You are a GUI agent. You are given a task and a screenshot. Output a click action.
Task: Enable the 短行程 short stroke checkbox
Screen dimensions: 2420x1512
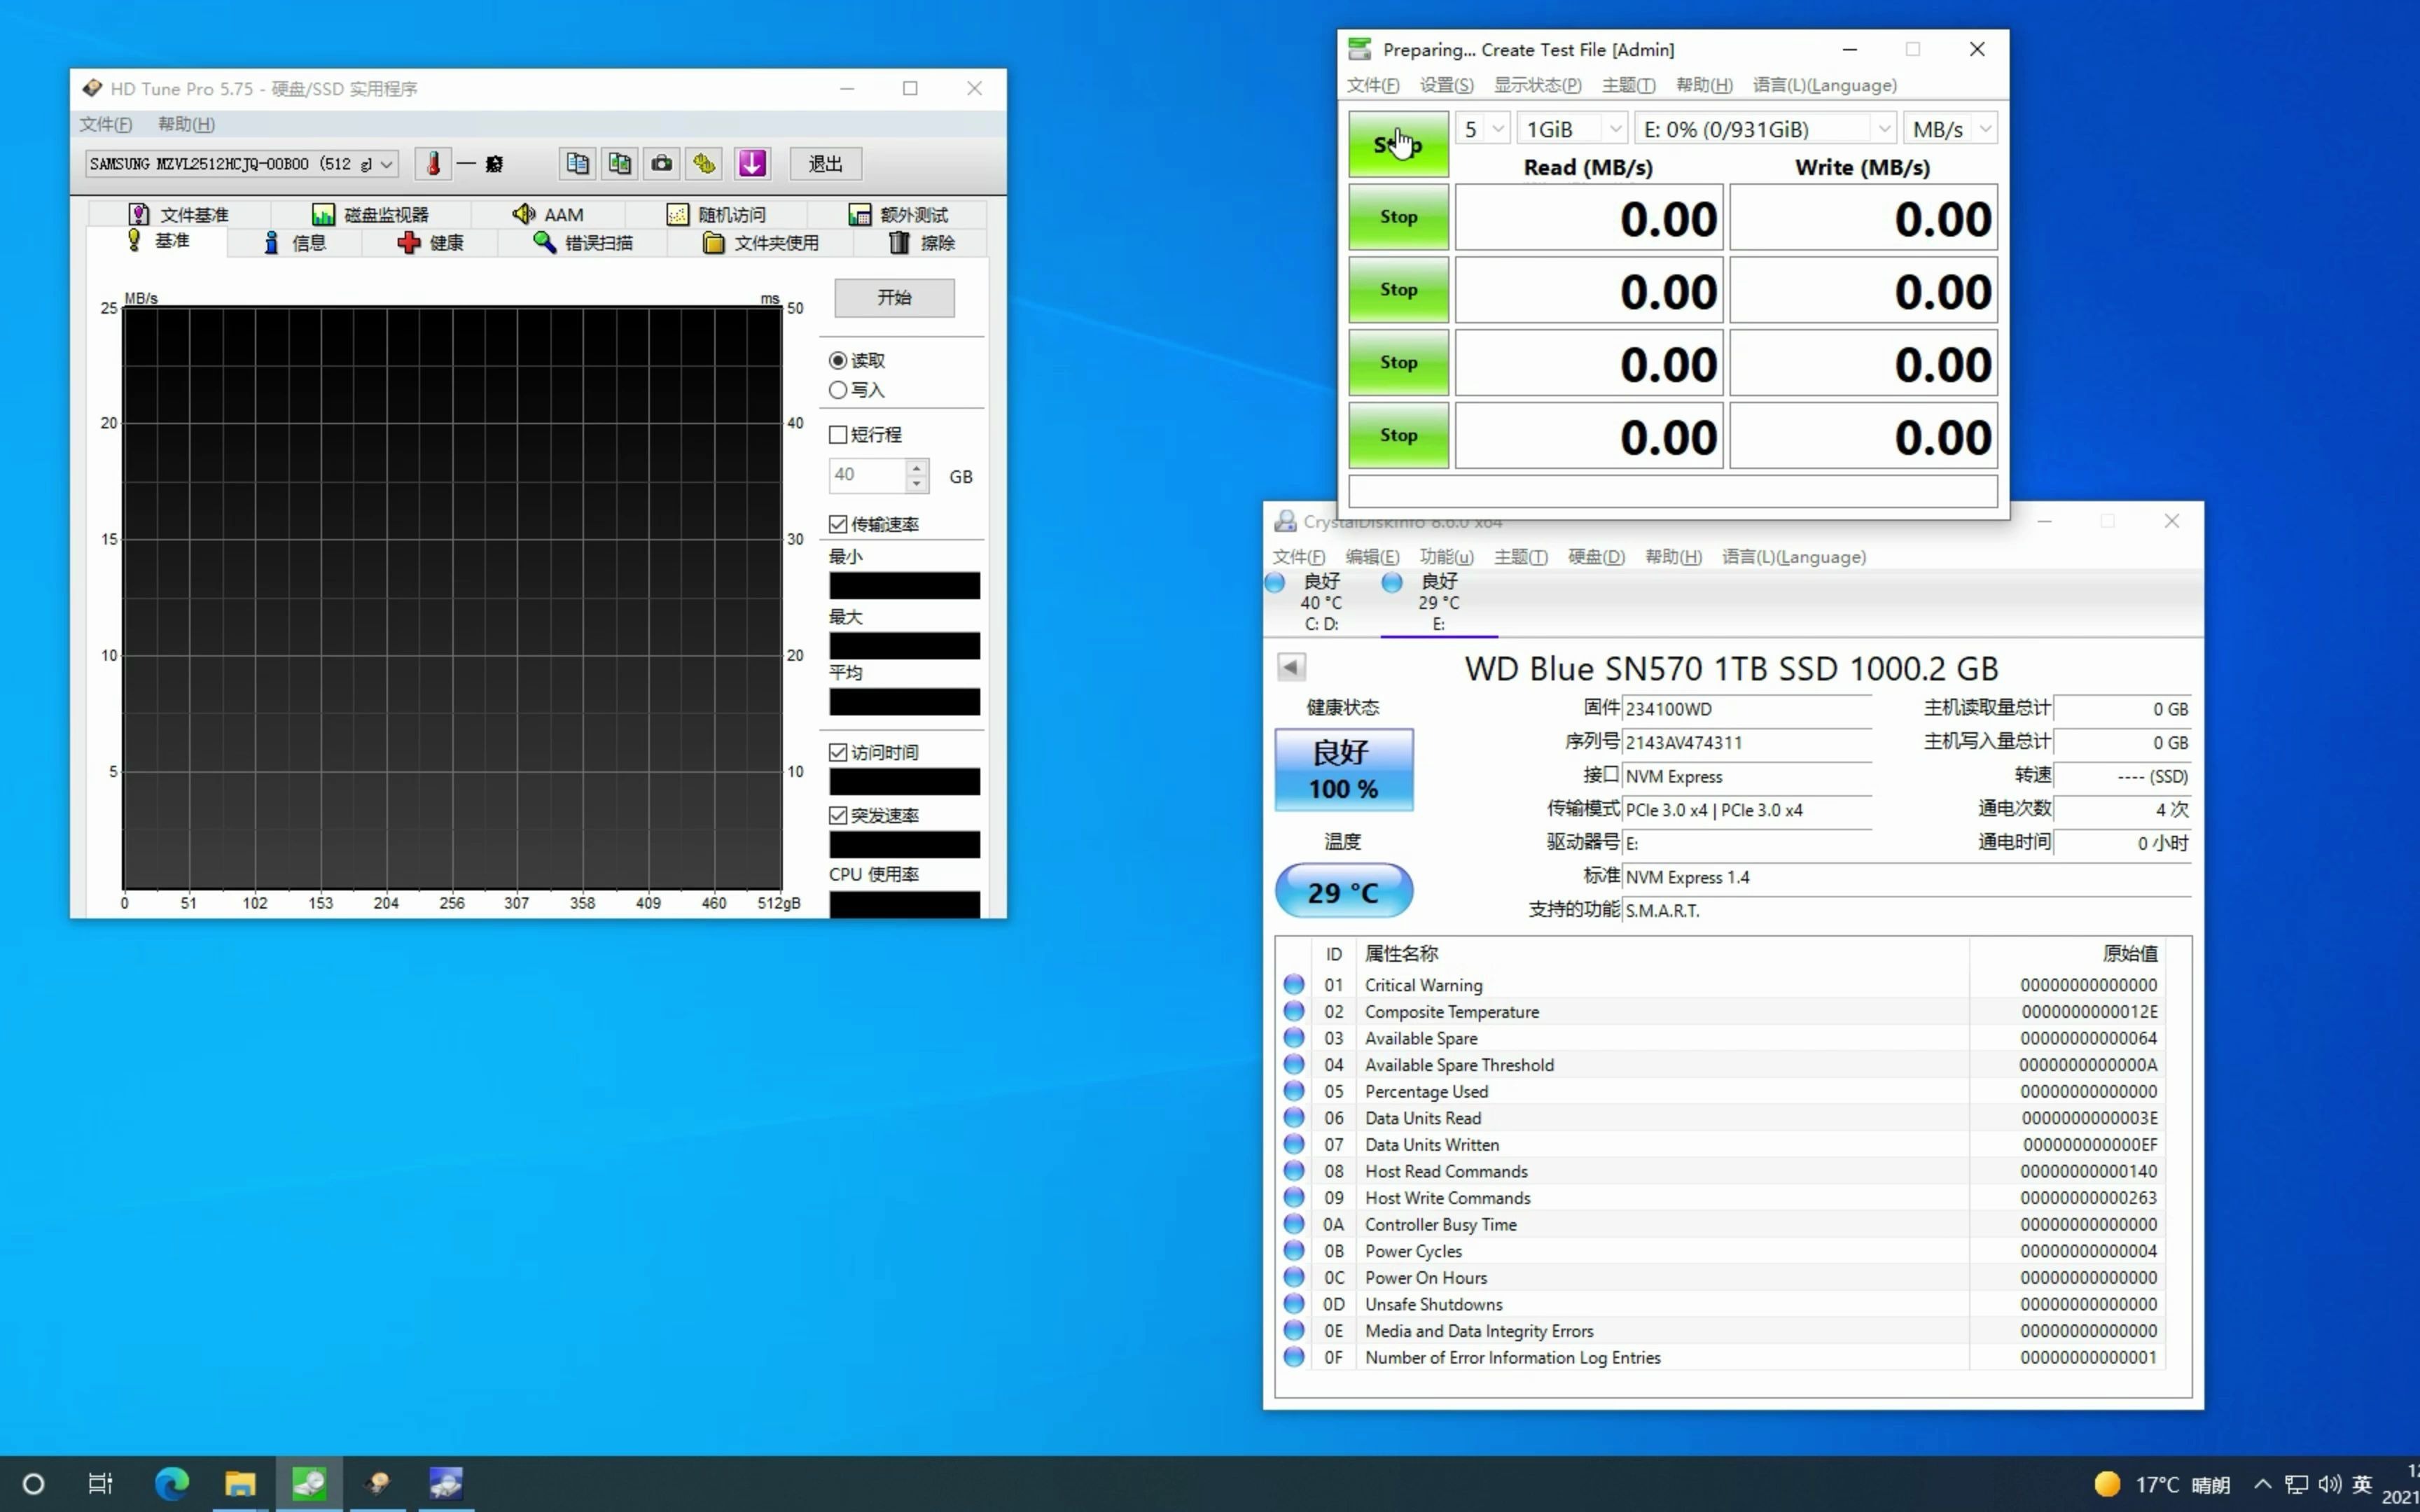(838, 435)
